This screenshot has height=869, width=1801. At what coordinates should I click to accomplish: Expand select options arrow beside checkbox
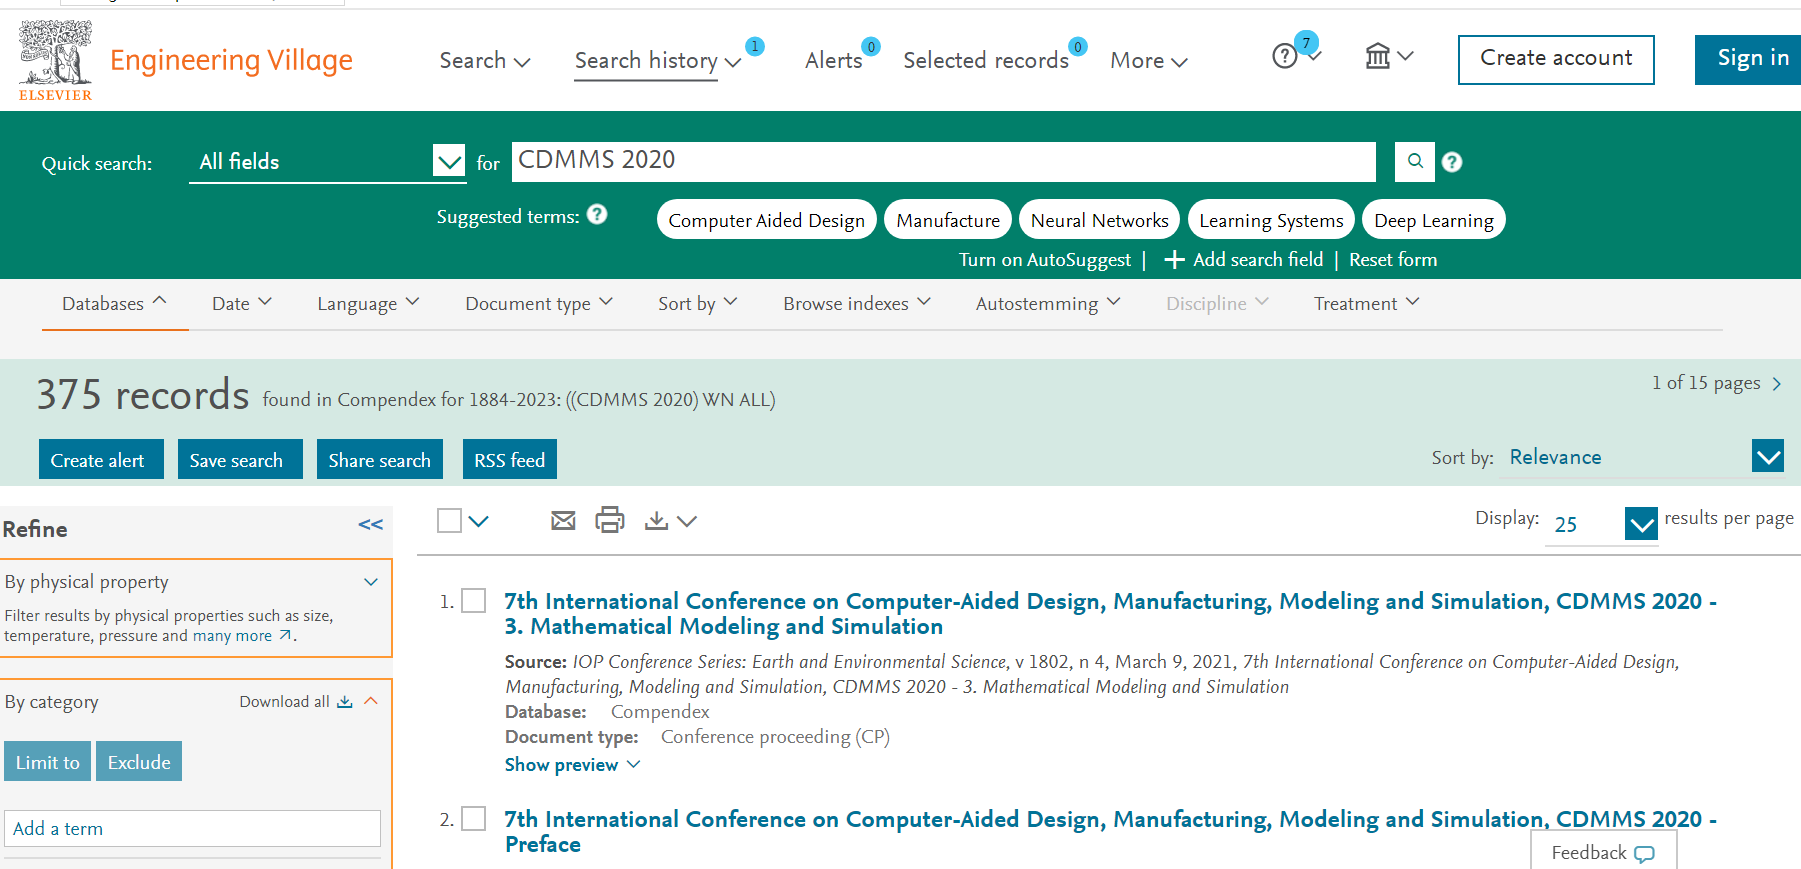click(478, 521)
